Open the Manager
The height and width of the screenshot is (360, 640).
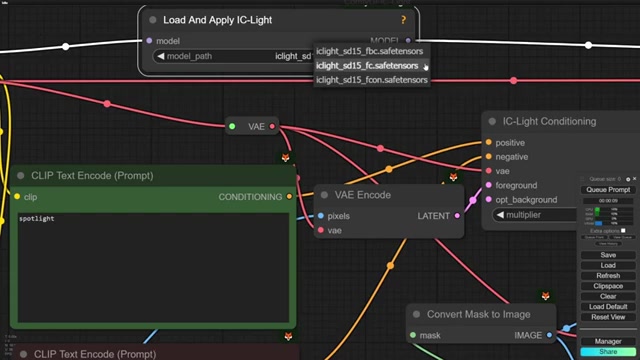(608, 341)
